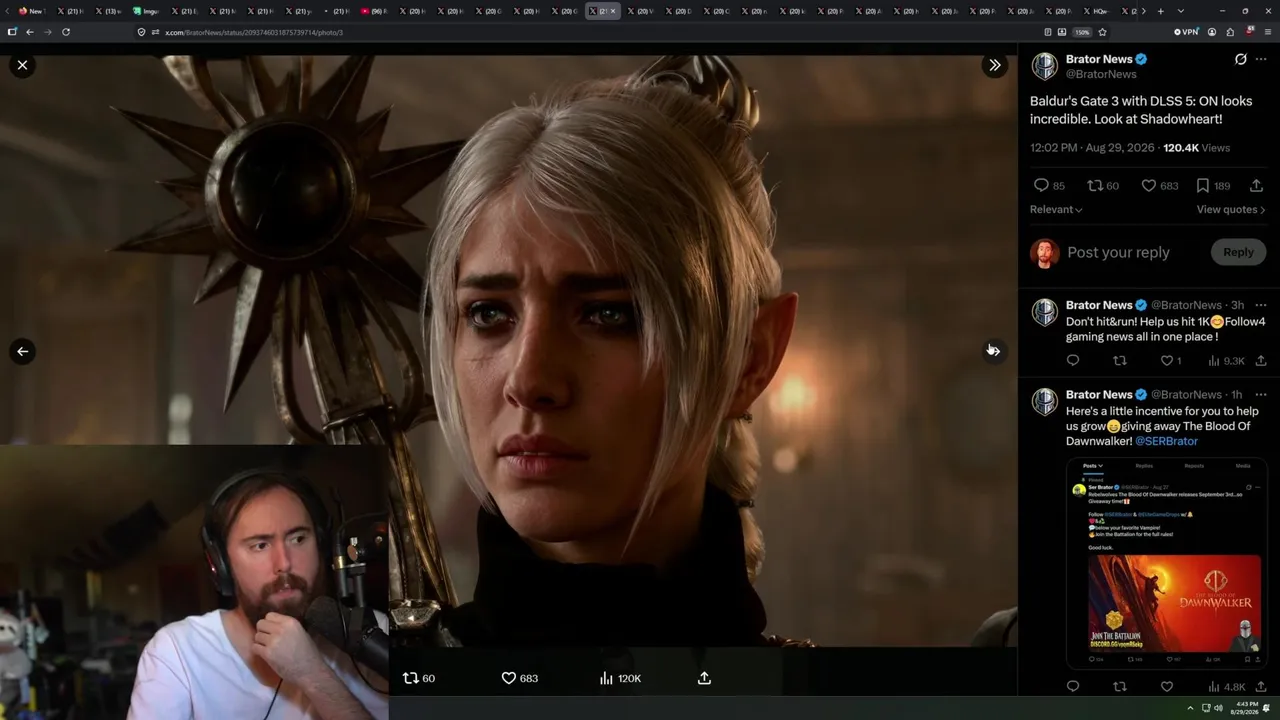Collapse the side panel with double-chevron icon
Screen dimensions: 1280x720
[x=994, y=65]
